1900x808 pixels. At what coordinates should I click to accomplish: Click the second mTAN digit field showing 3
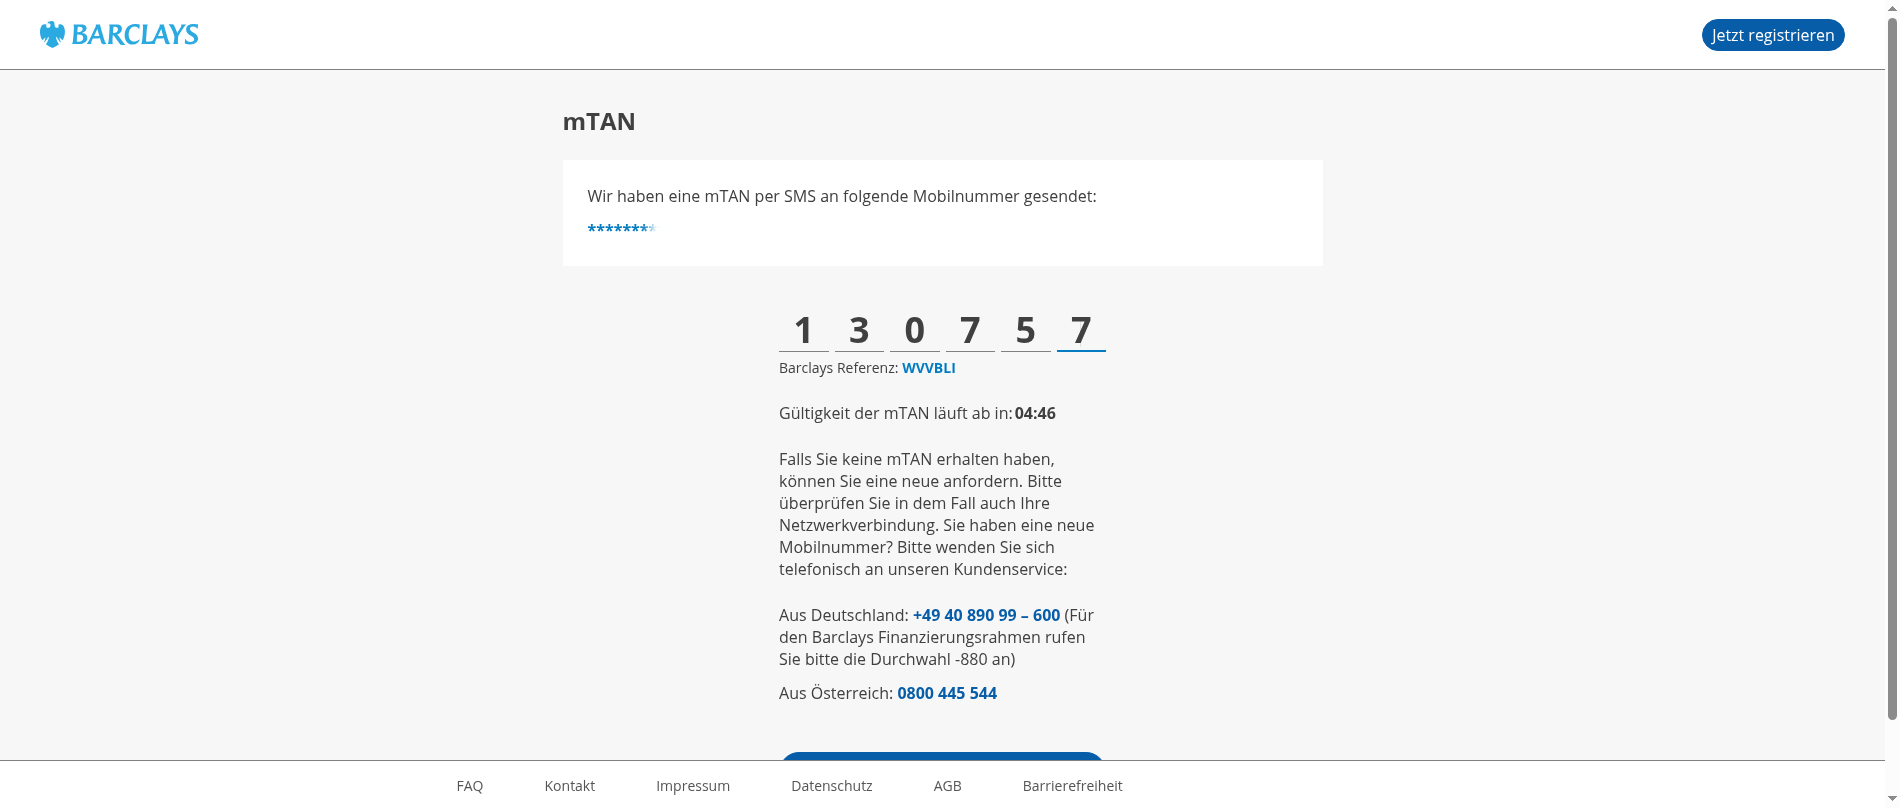point(859,330)
